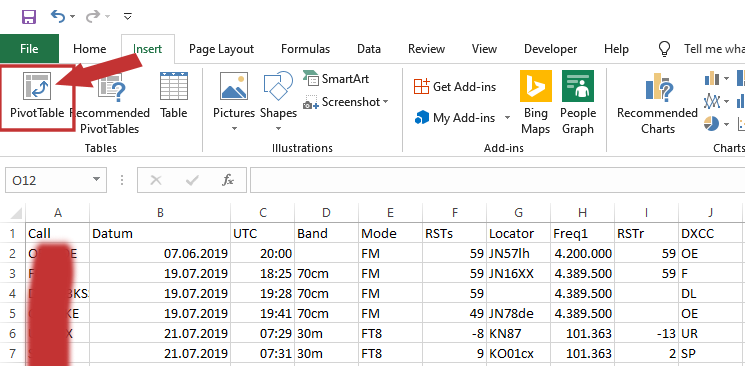Click Insert Column or Bar Chart icon

point(712,78)
